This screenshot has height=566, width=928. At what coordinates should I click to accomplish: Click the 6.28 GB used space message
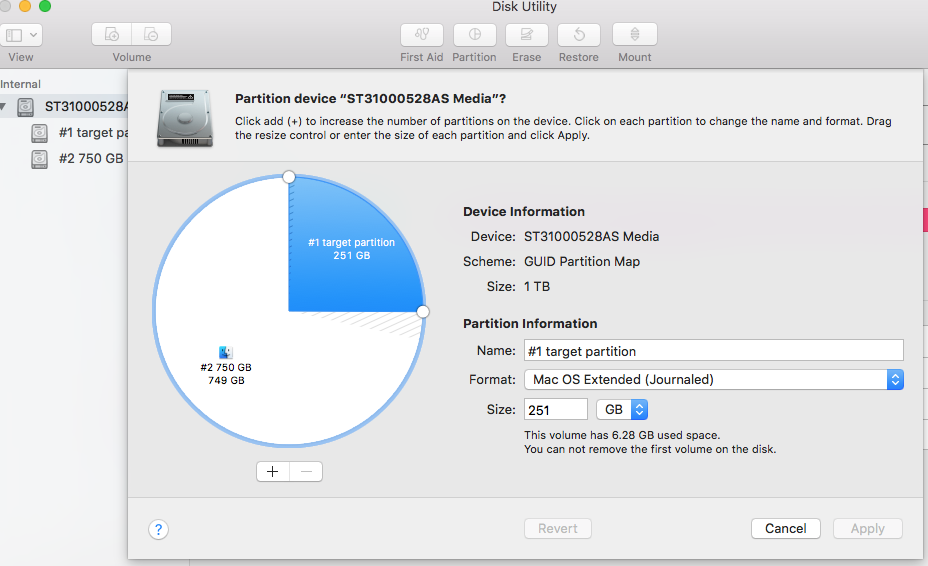[x=622, y=435]
